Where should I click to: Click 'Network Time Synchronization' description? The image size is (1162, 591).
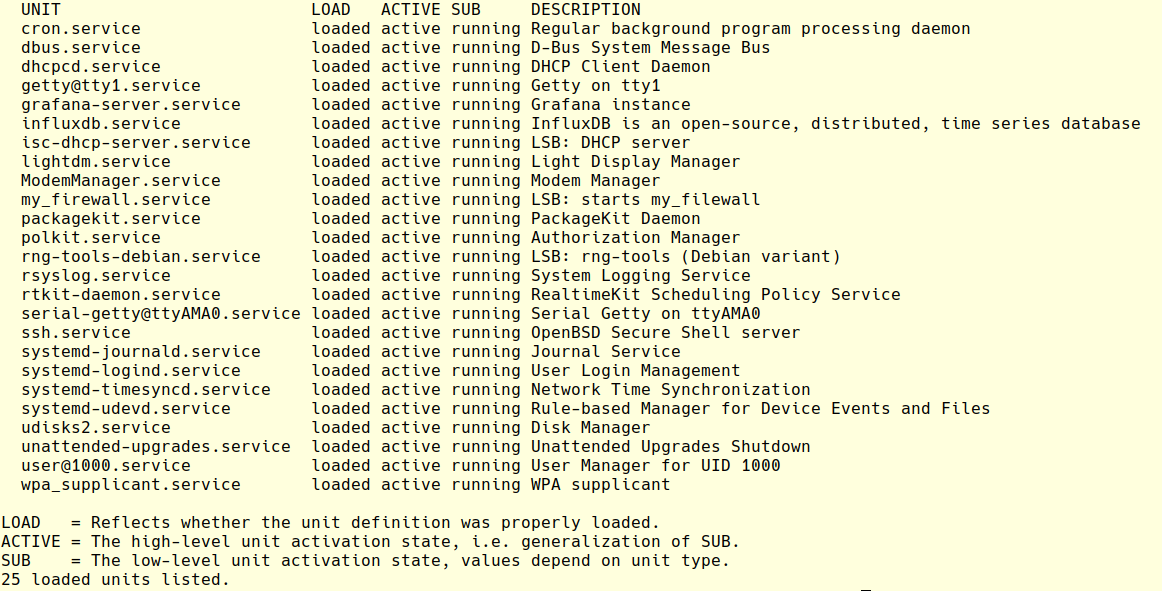pyautogui.click(x=671, y=390)
